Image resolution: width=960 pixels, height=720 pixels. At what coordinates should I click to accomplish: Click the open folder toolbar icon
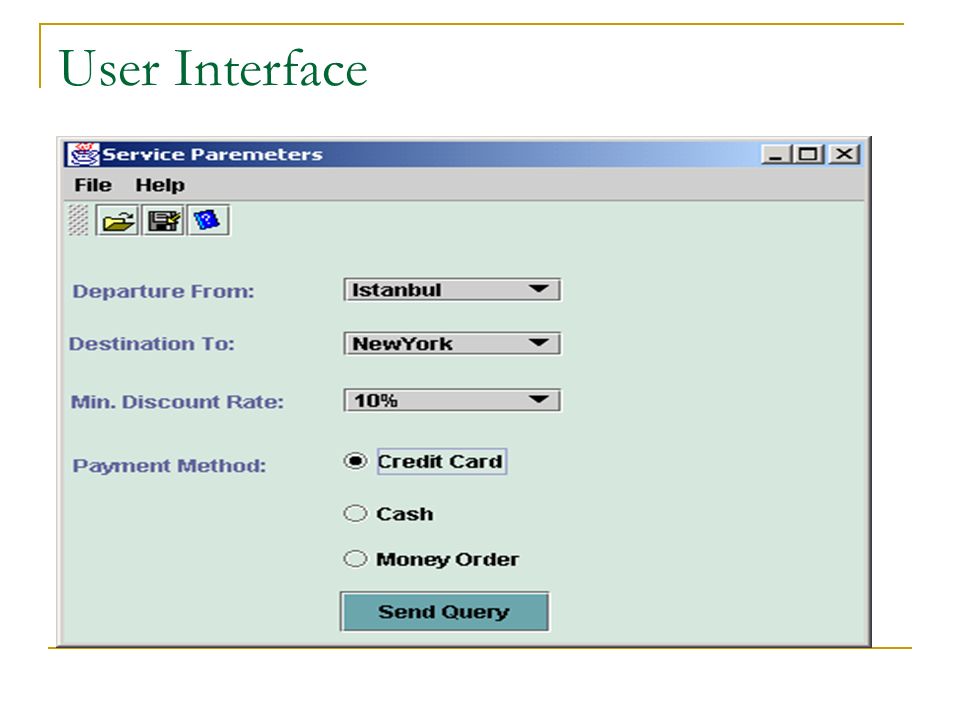(117, 220)
